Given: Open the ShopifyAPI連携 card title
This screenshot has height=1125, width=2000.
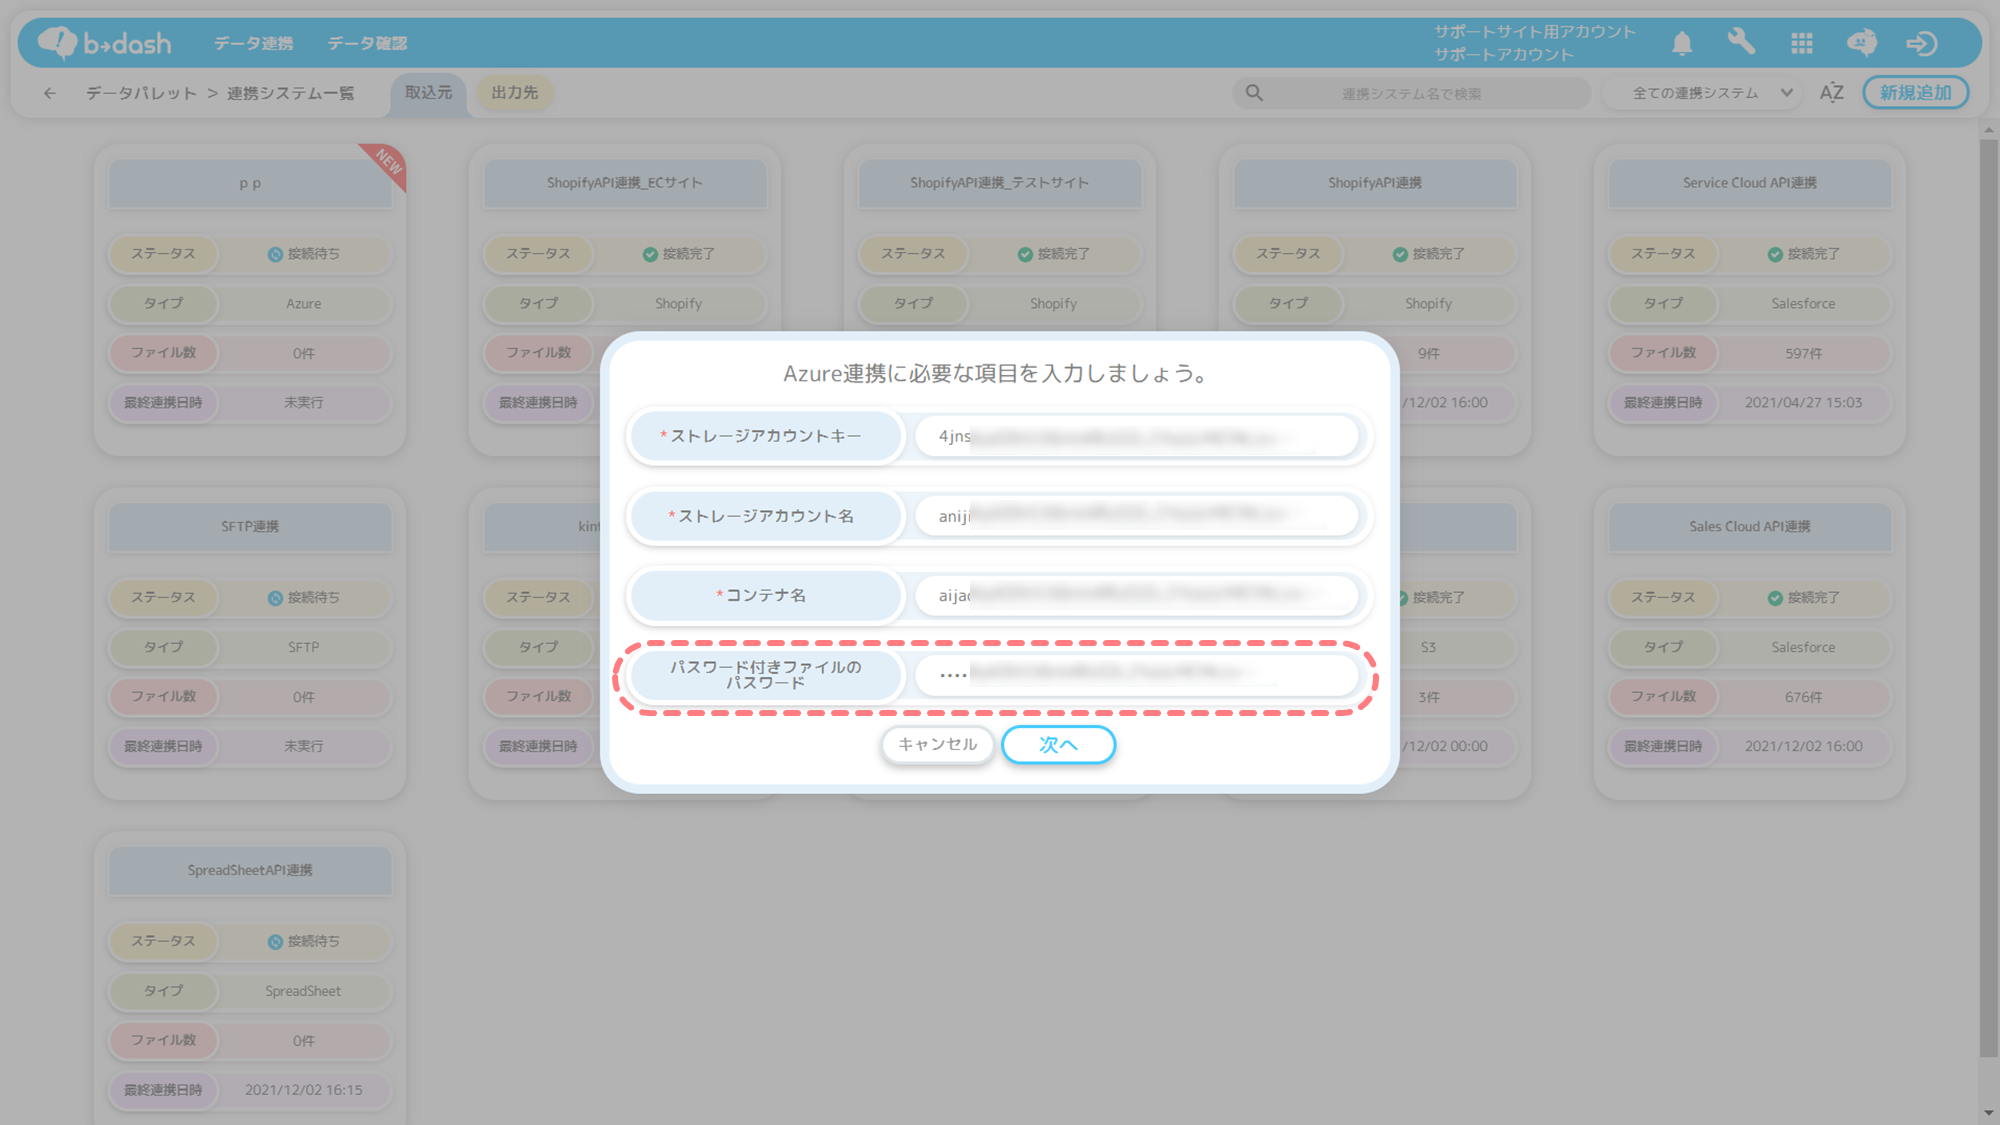Looking at the screenshot, I should click(1375, 183).
